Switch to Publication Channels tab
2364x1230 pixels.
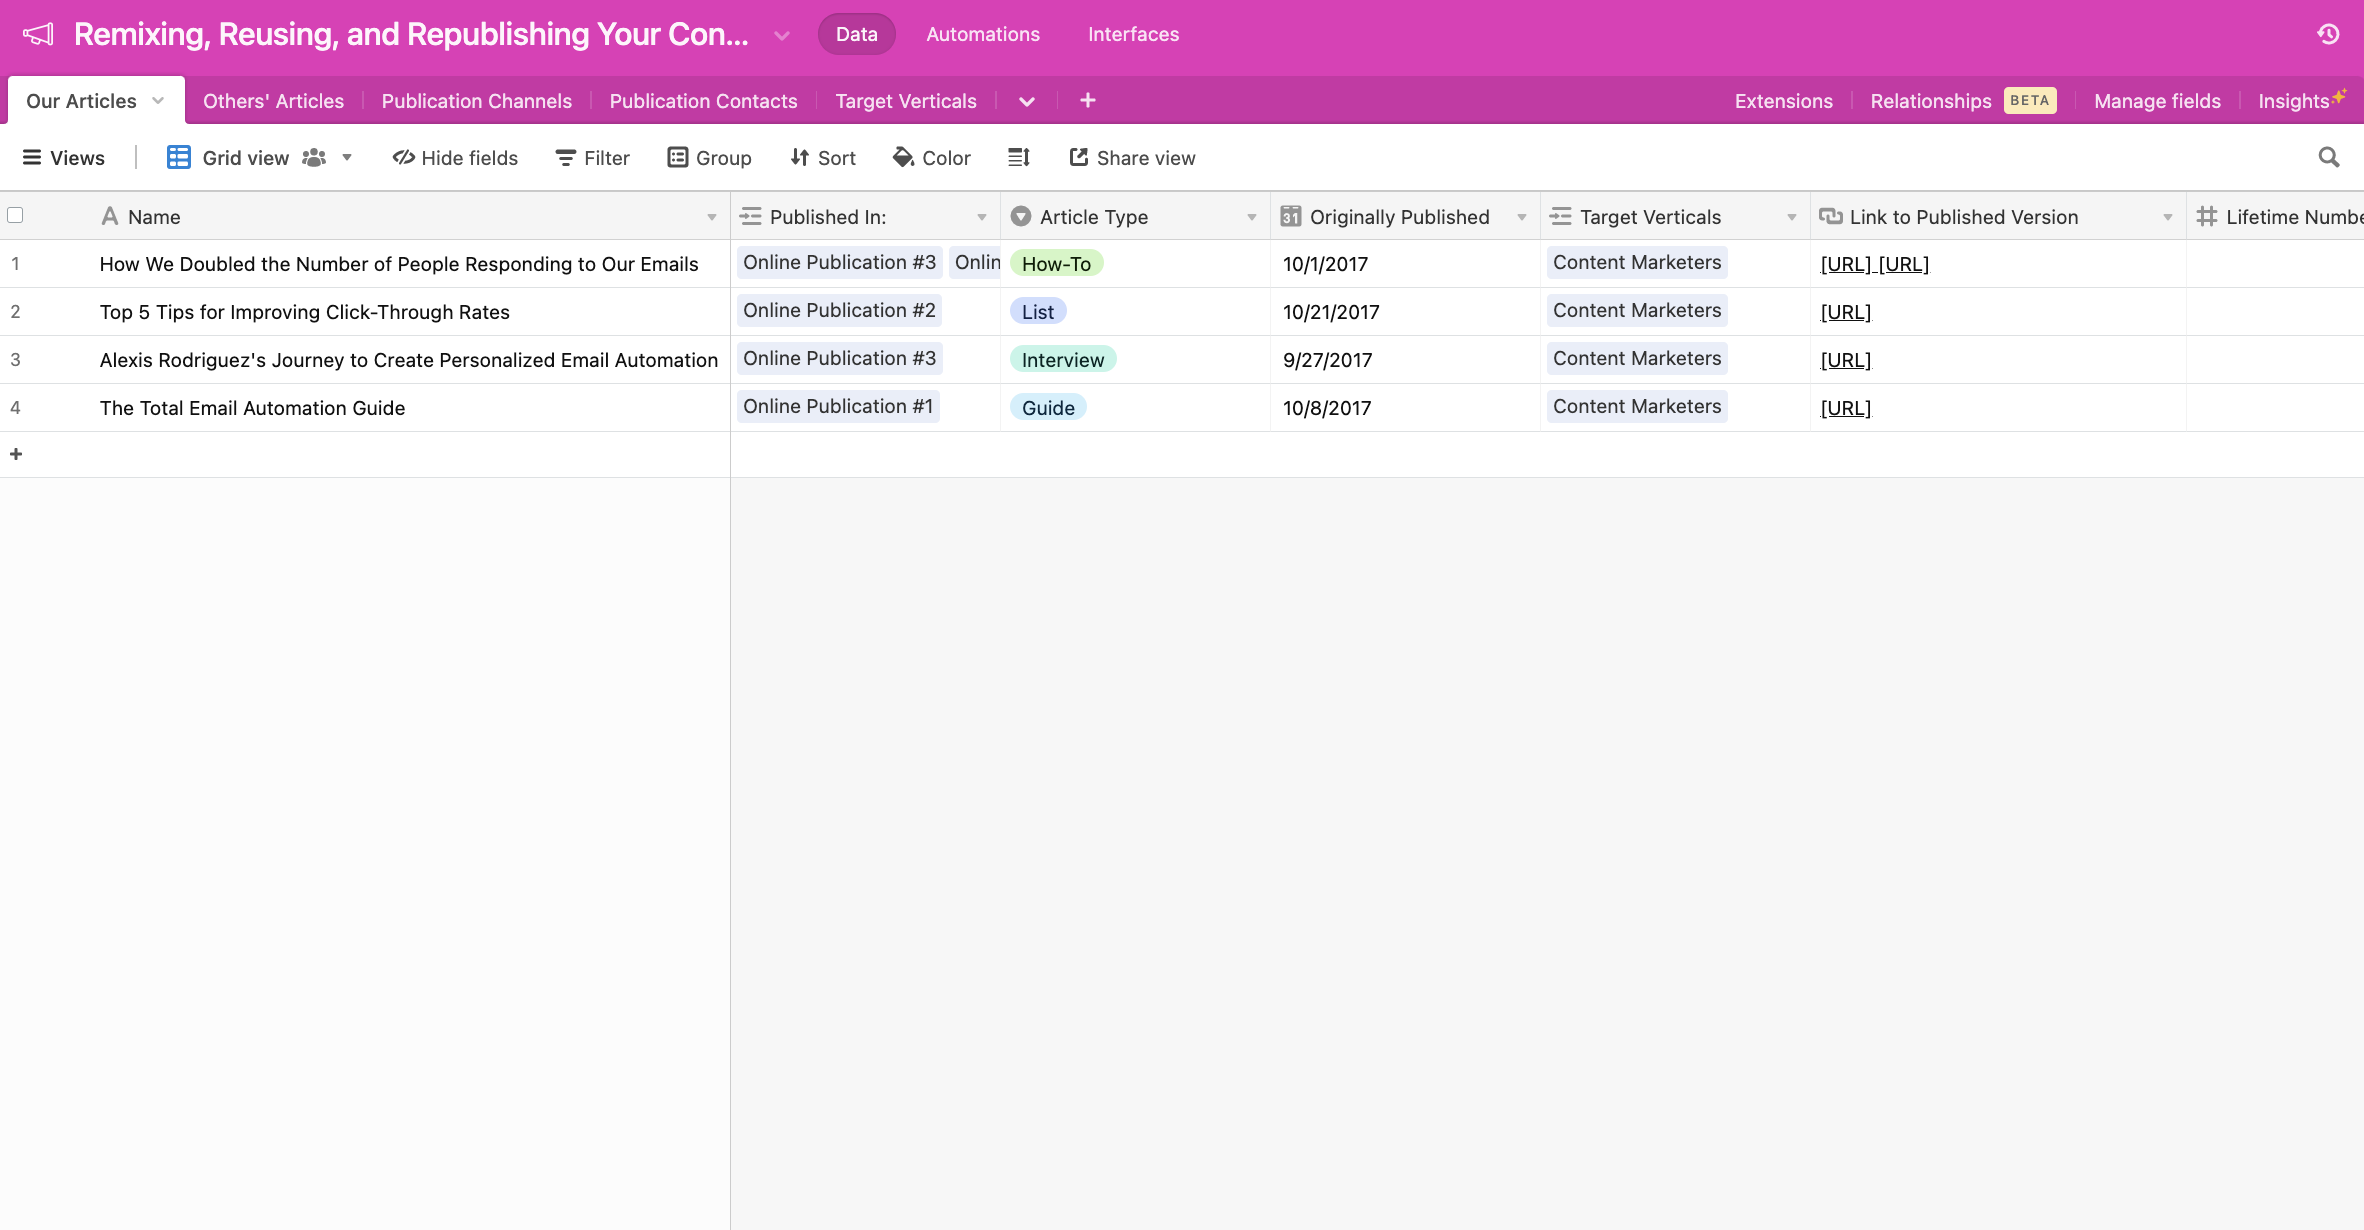(x=476, y=101)
